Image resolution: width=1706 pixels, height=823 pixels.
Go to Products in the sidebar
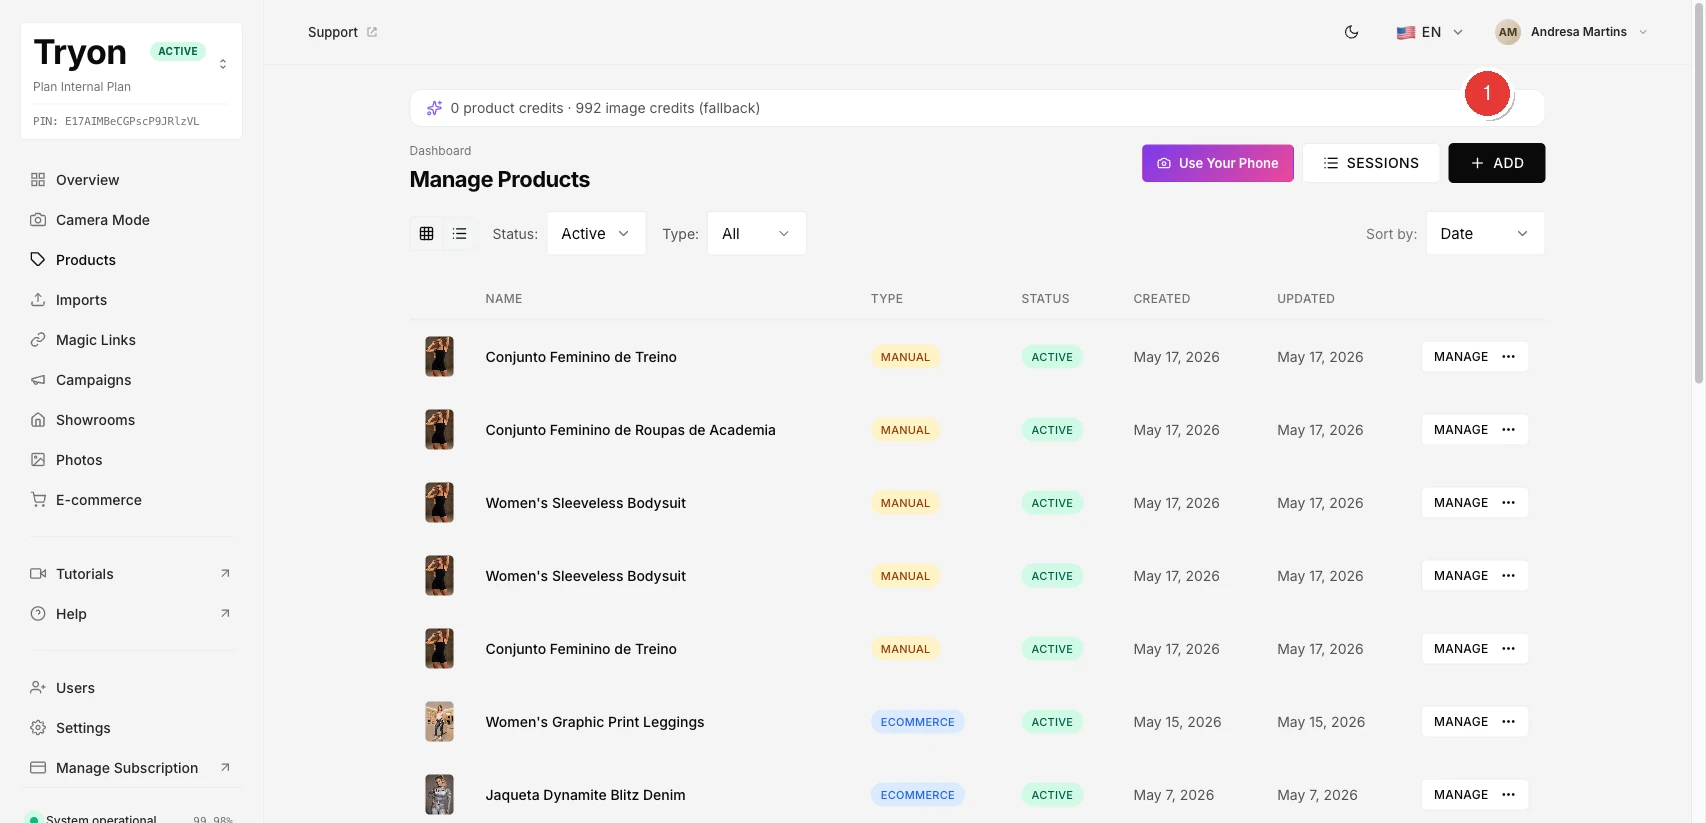click(86, 260)
